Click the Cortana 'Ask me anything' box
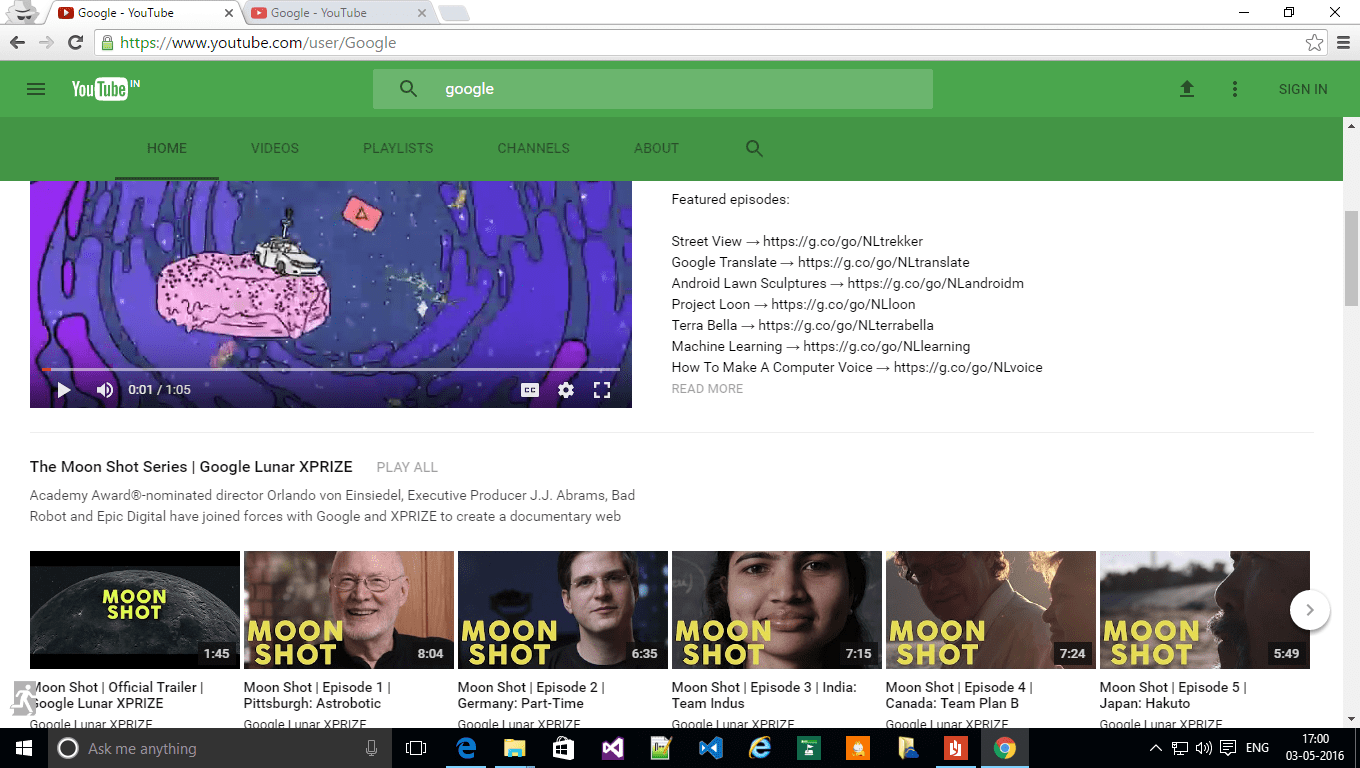The width and height of the screenshot is (1360, 768). pos(220,748)
